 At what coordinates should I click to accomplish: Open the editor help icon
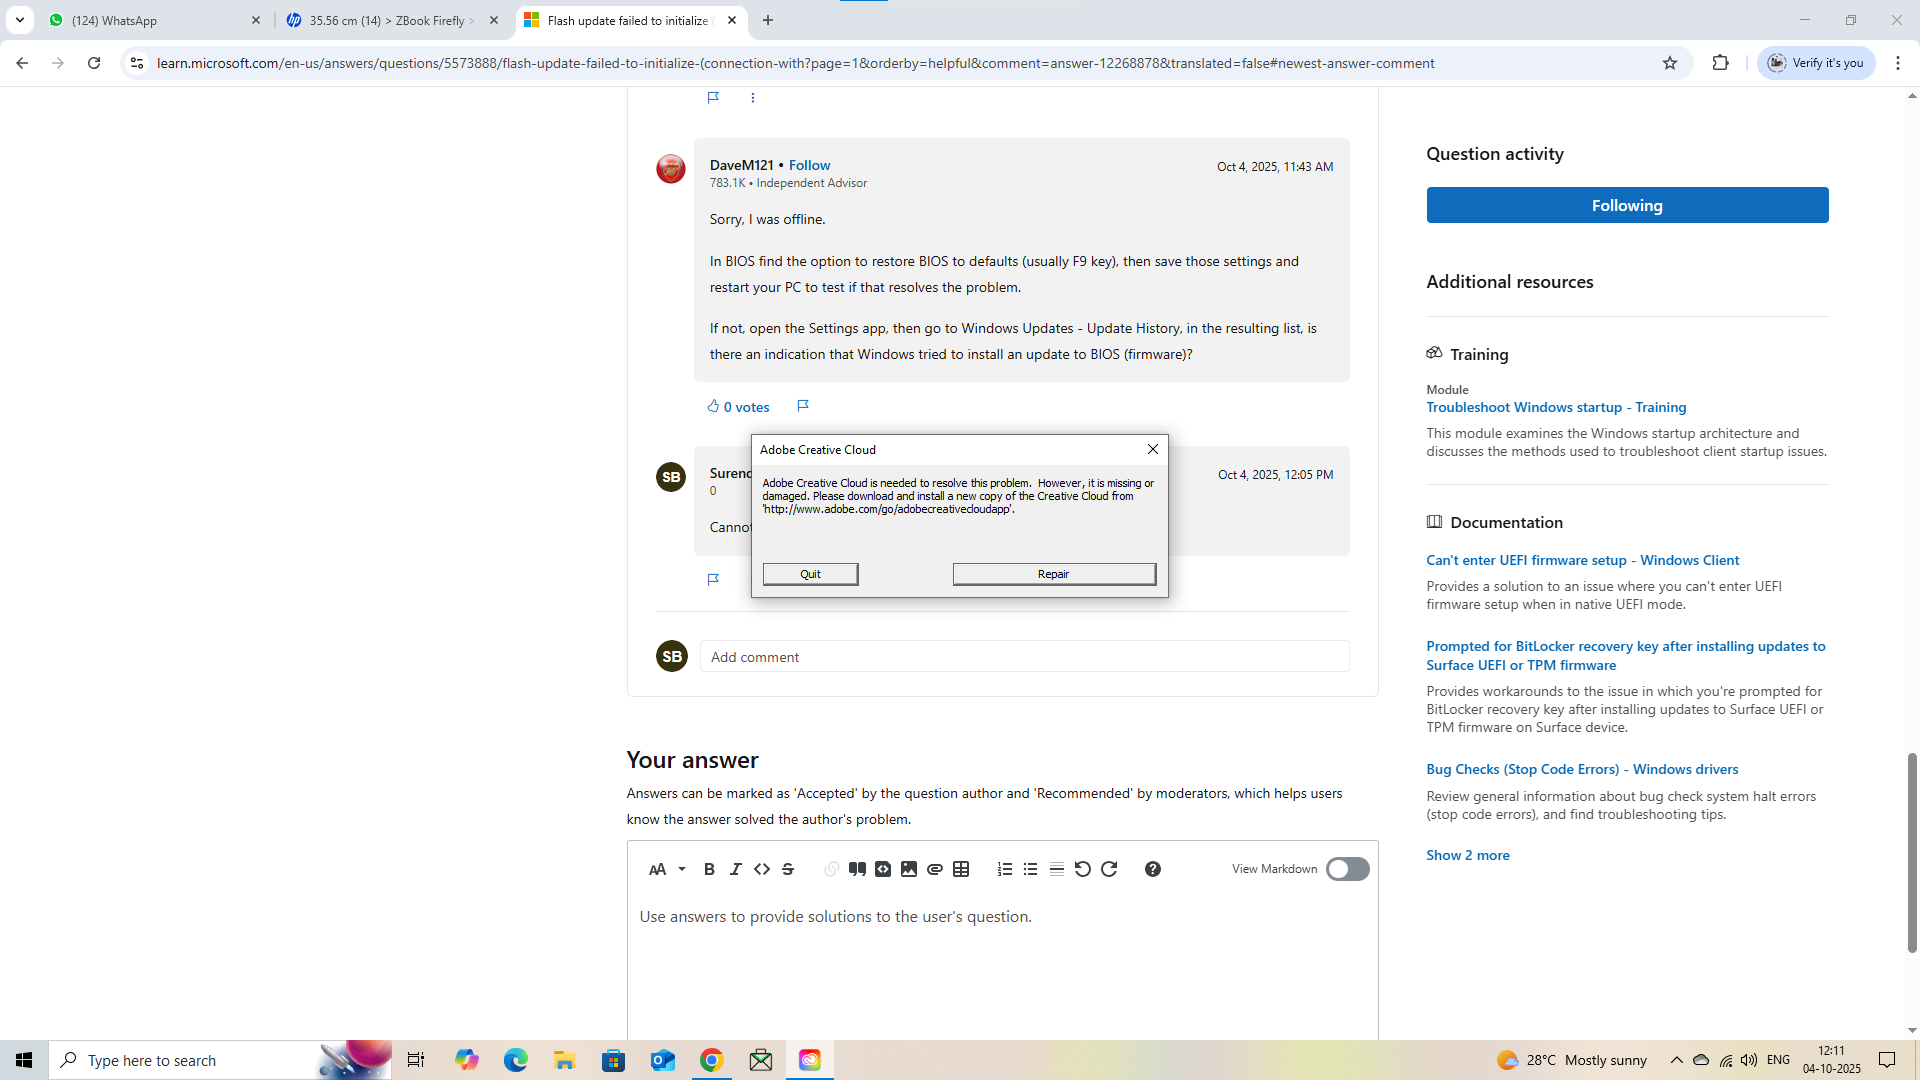(1152, 869)
